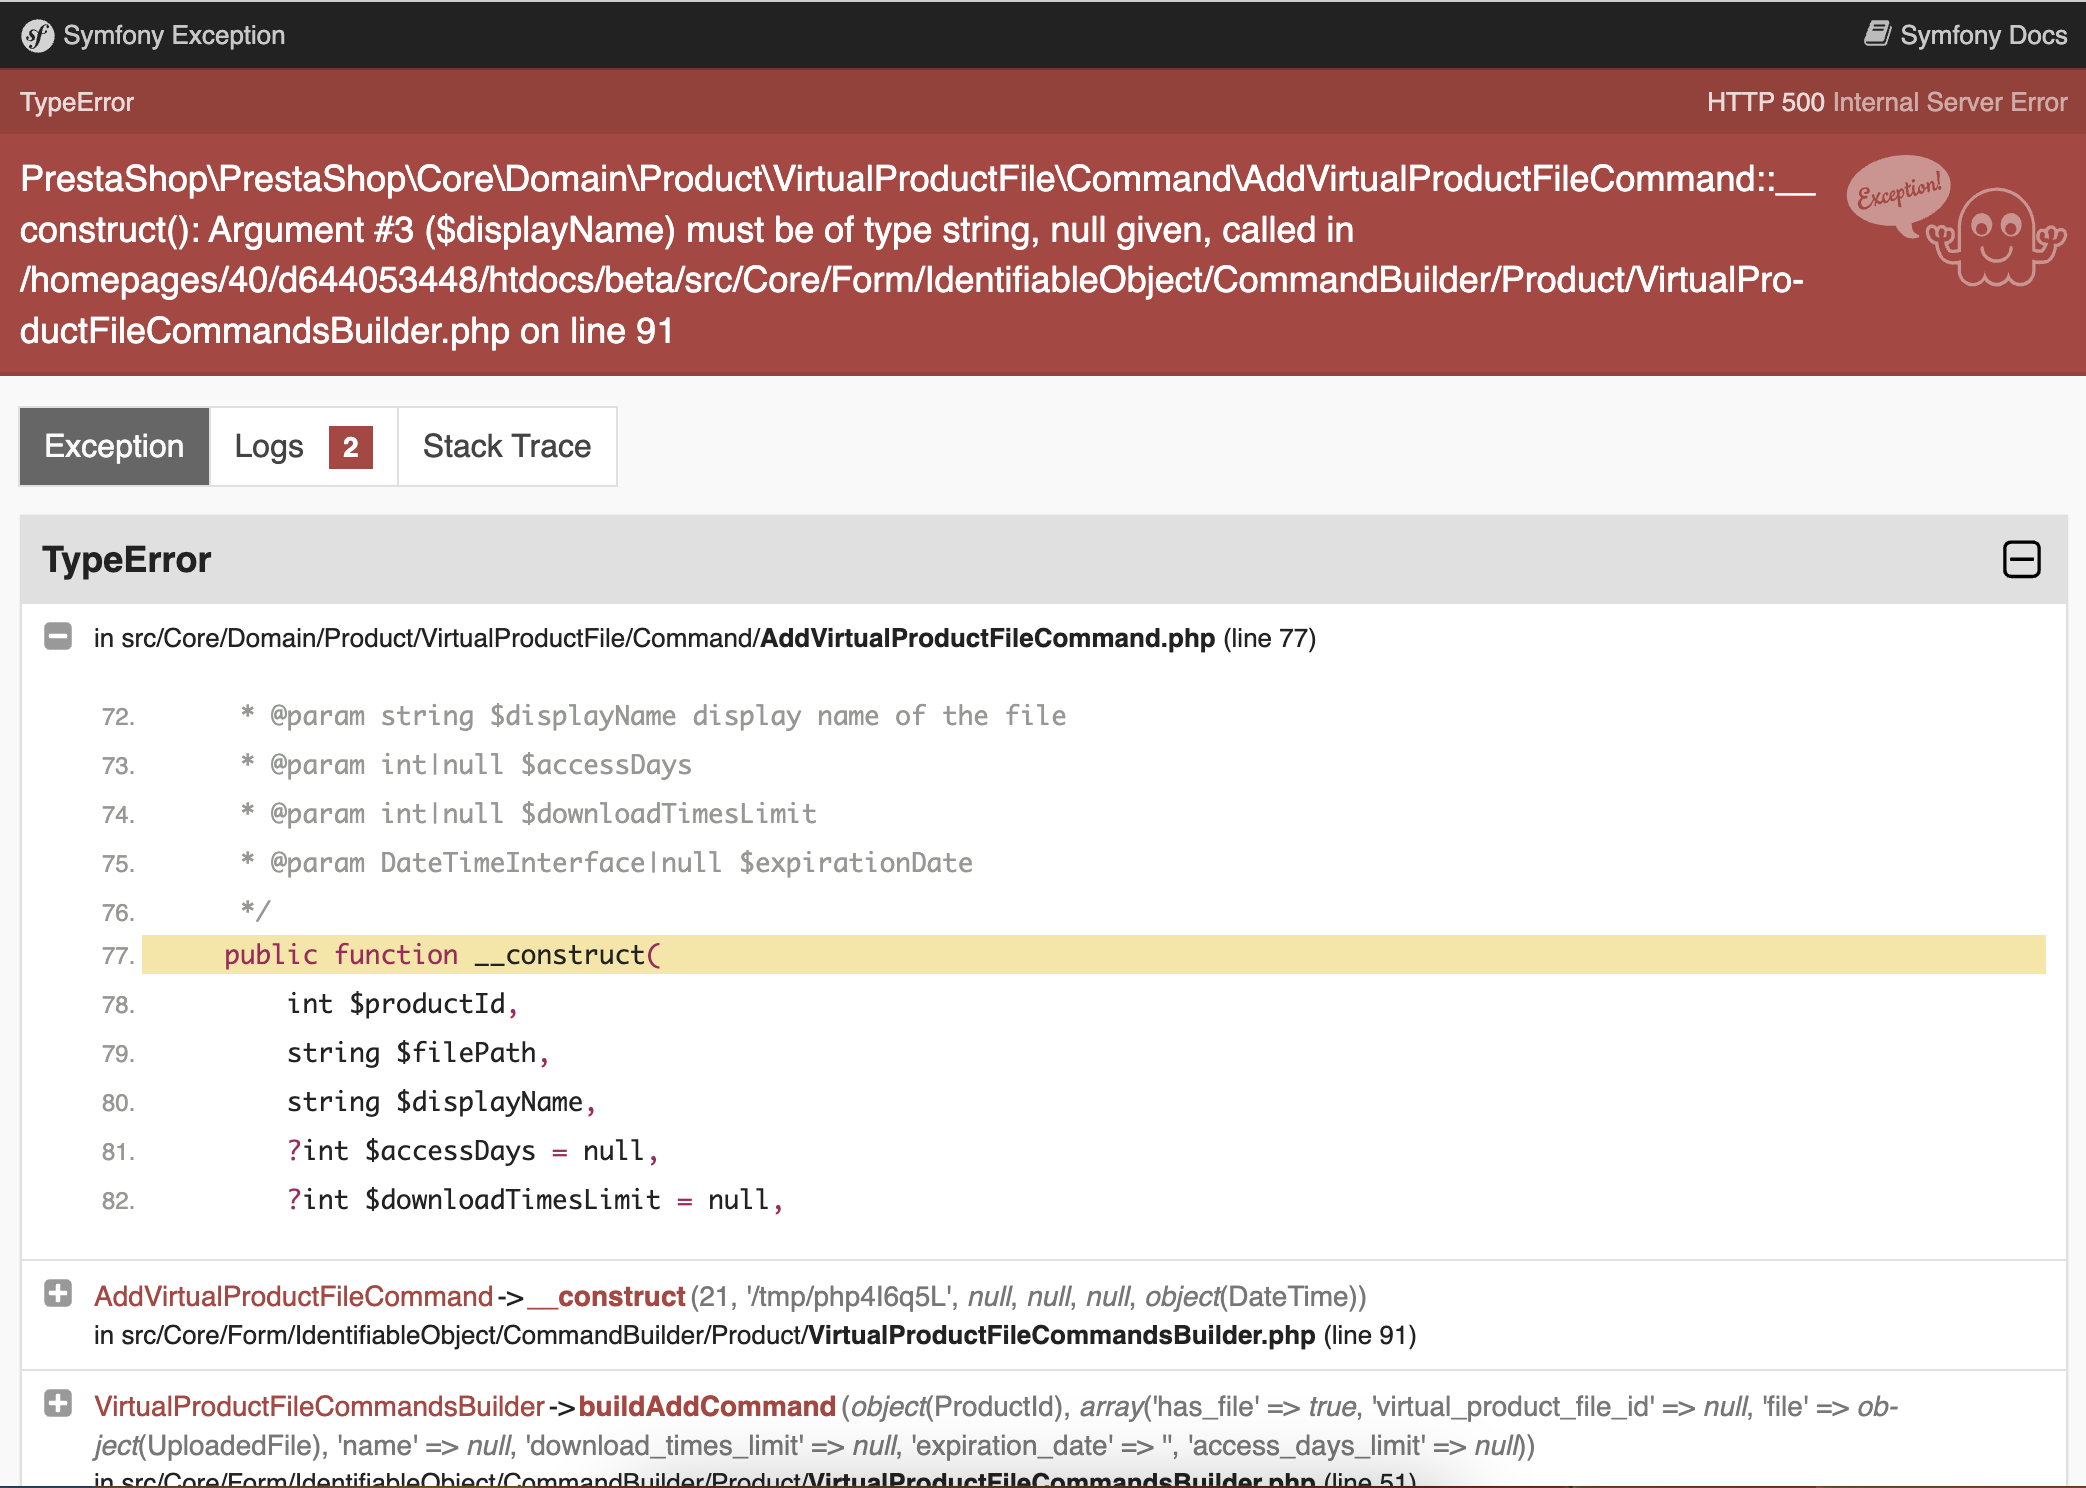Open Symfony Docs via the book icon
Image resolution: width=2086 pixels, height=1488 pixels.
pos(1878,33)
